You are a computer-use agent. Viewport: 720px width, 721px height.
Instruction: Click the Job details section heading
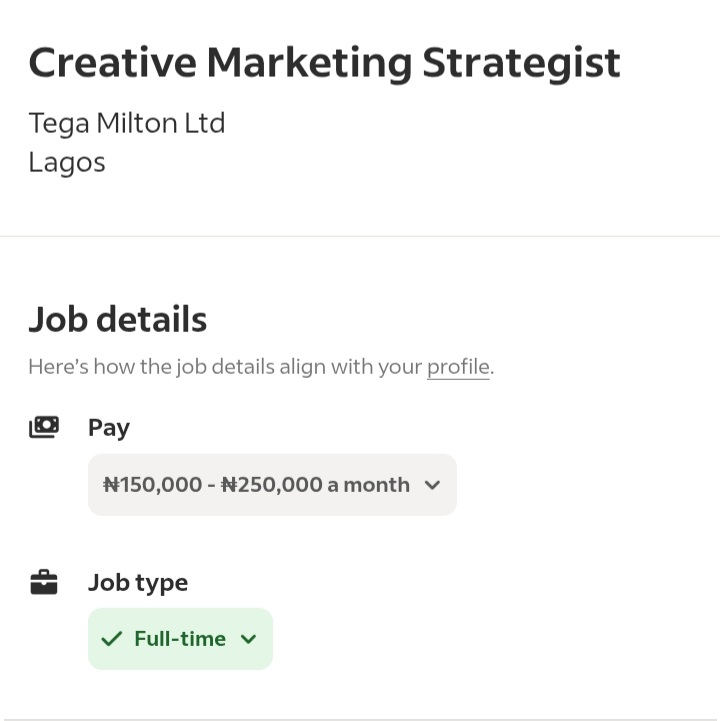coord(118,319)
